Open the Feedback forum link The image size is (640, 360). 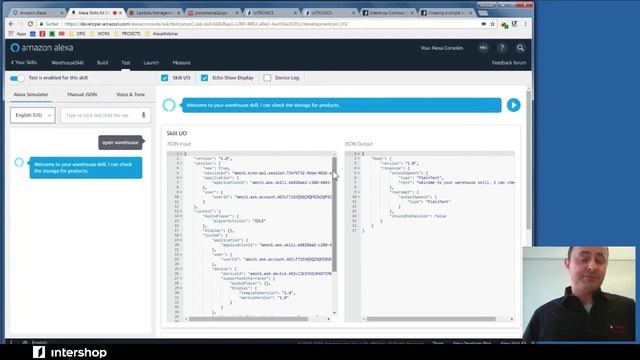(x=509, y=63)
